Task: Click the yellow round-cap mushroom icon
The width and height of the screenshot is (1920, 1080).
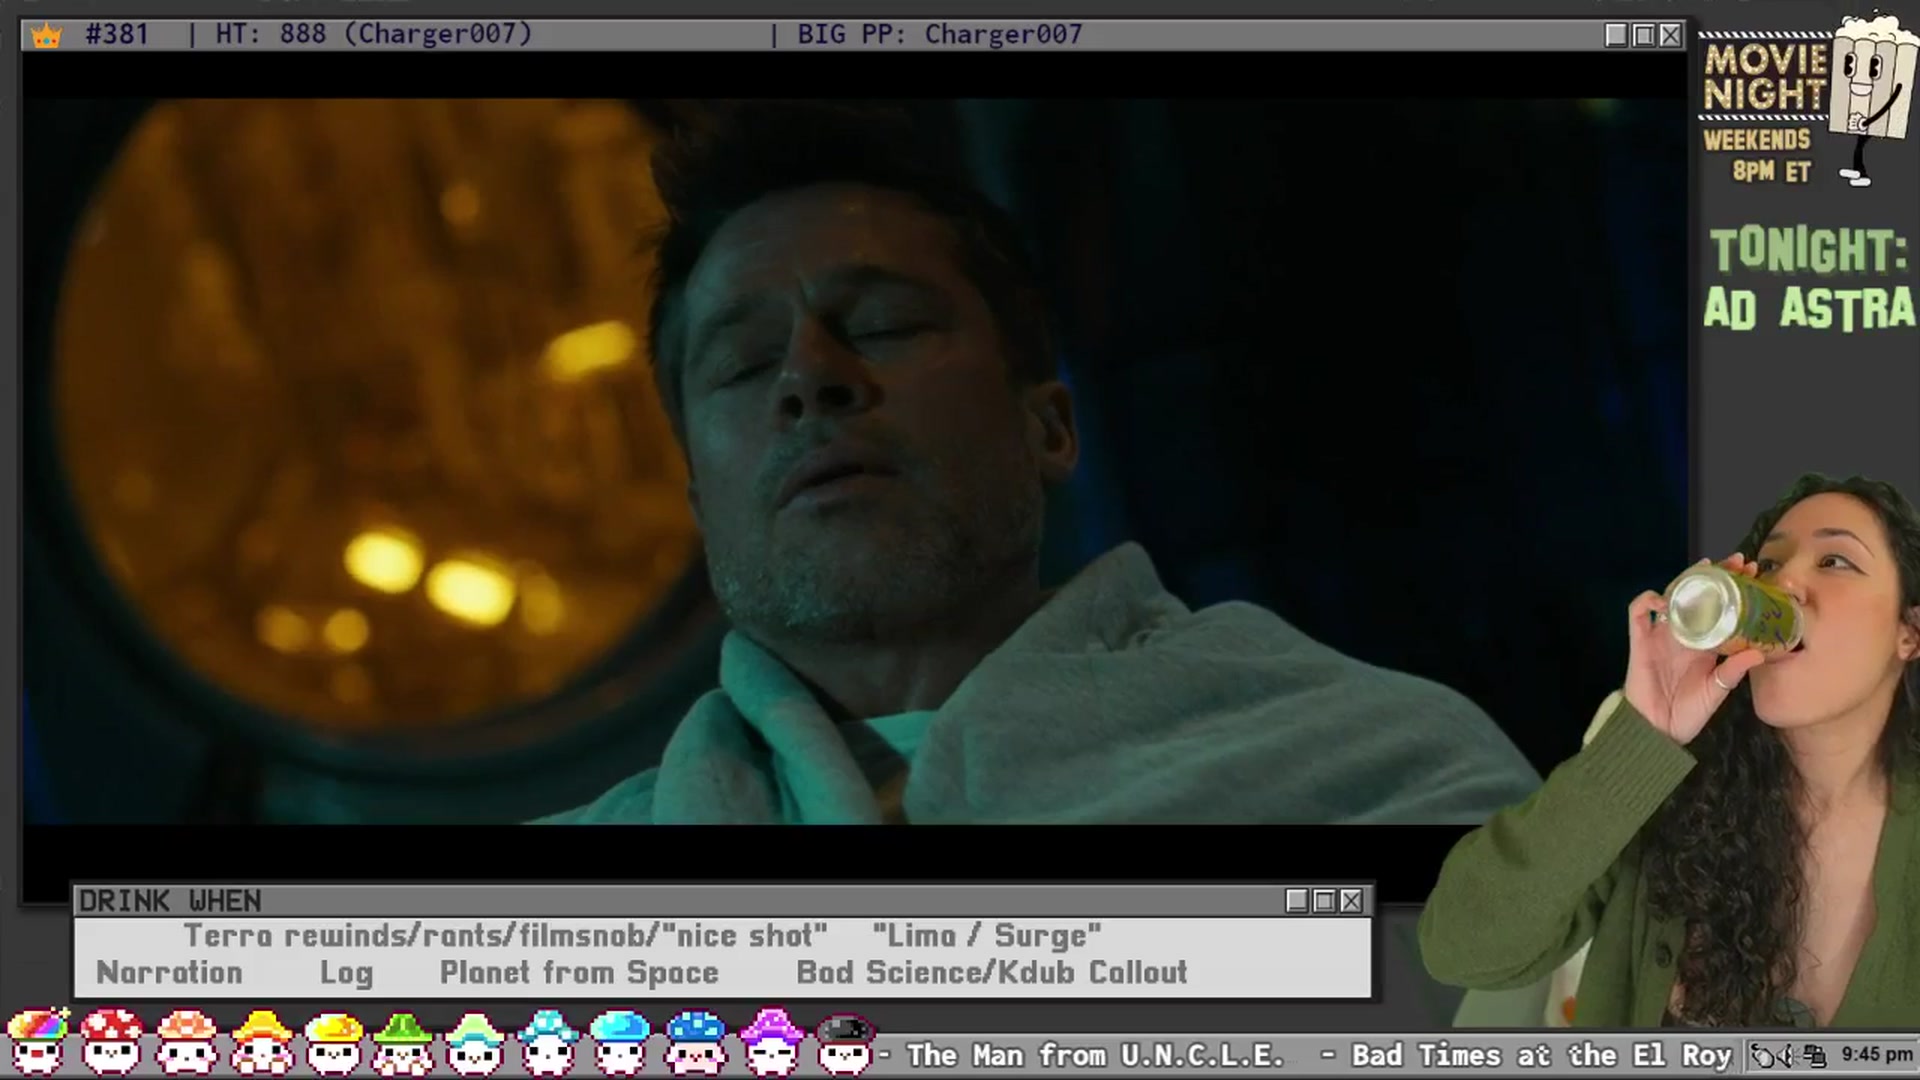Action: click(334, 1042)
